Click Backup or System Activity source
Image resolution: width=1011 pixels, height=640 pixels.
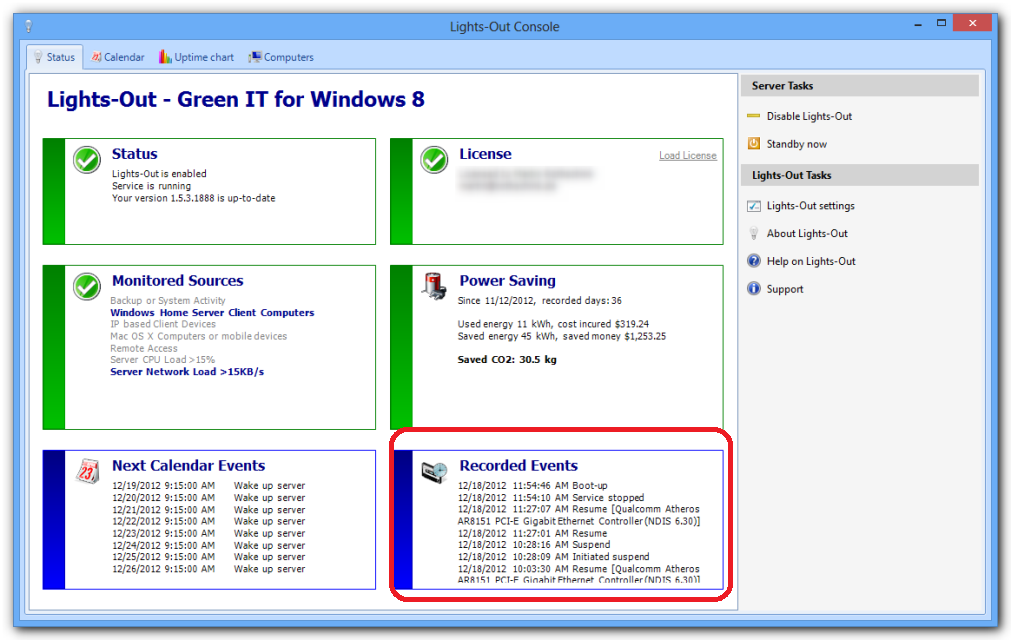pyautogui.click(x=168, y=300)
